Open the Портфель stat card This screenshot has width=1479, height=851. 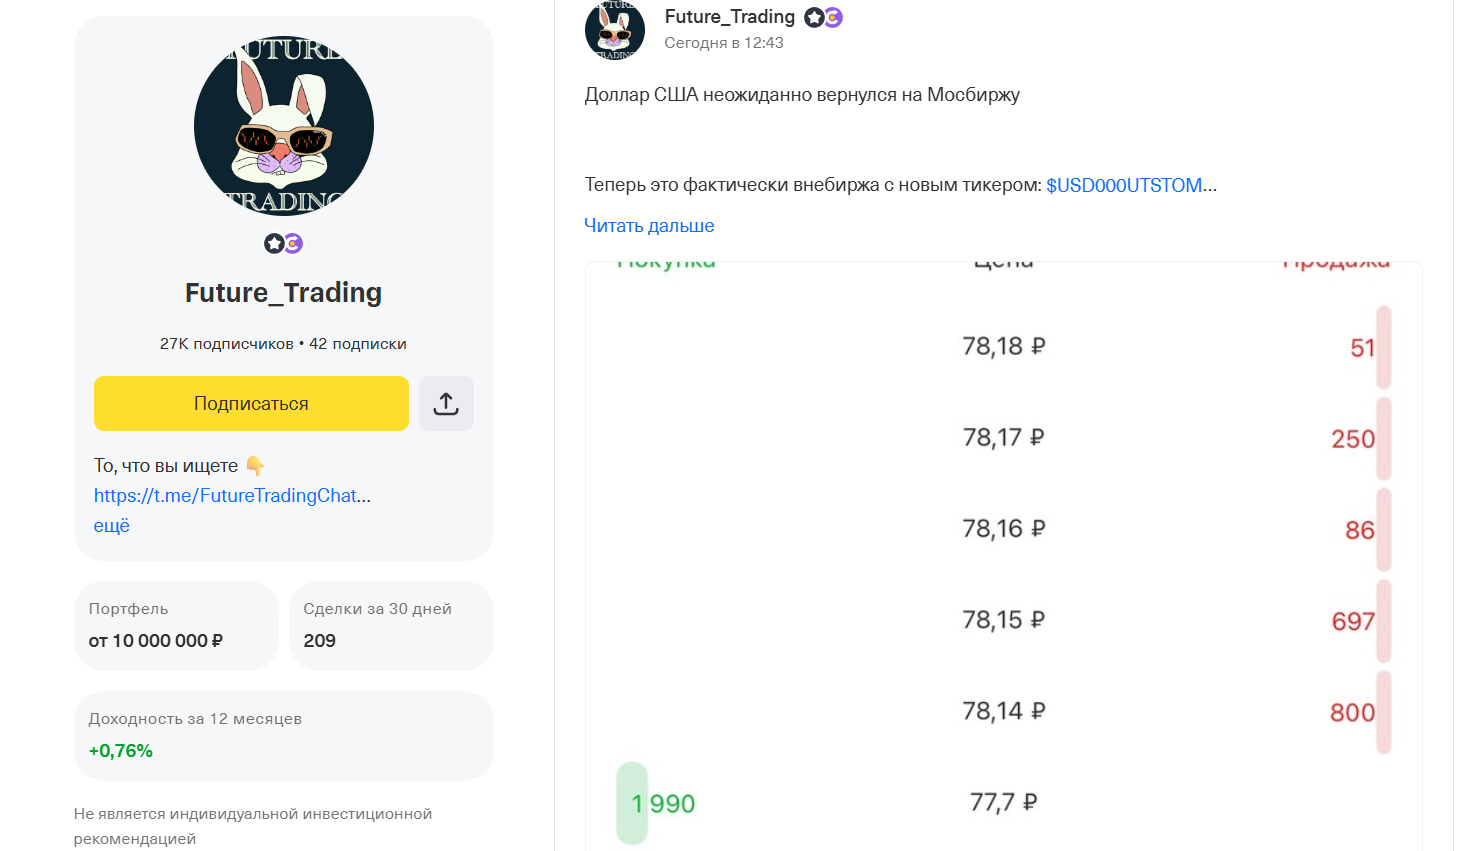coord(176,625)
